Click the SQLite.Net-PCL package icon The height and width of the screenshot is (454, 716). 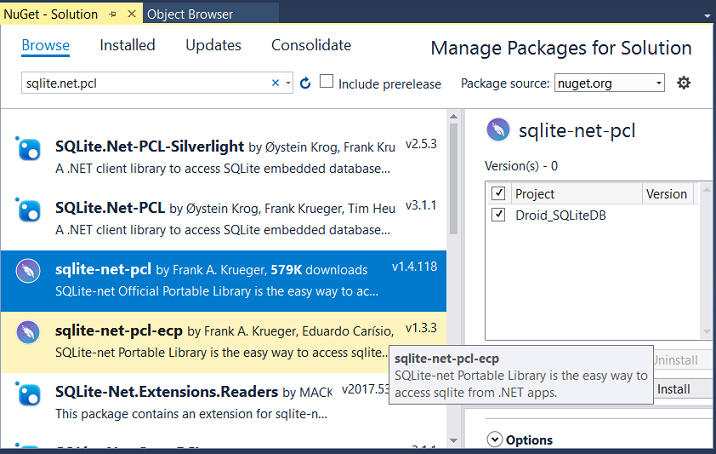[x=28, y=210]
